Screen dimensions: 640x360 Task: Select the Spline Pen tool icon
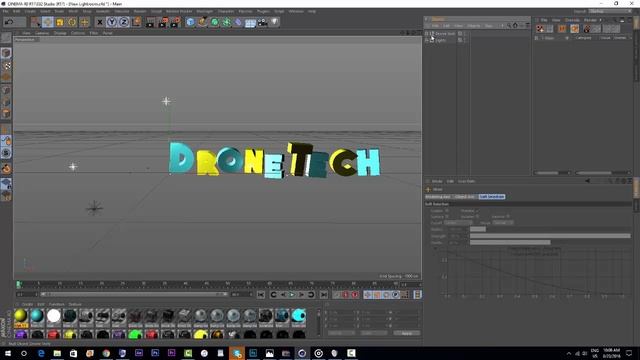coord(202,22)
